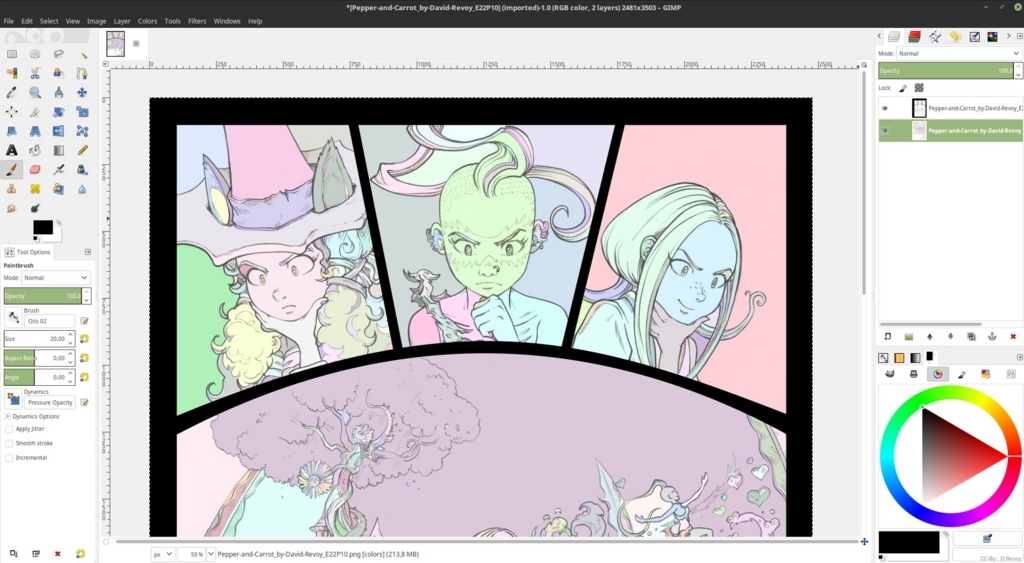The height and width of the screenshot is (563, 1024).
Task: Create a new layer in Layers panel
Action: click(x=888, y=336)
